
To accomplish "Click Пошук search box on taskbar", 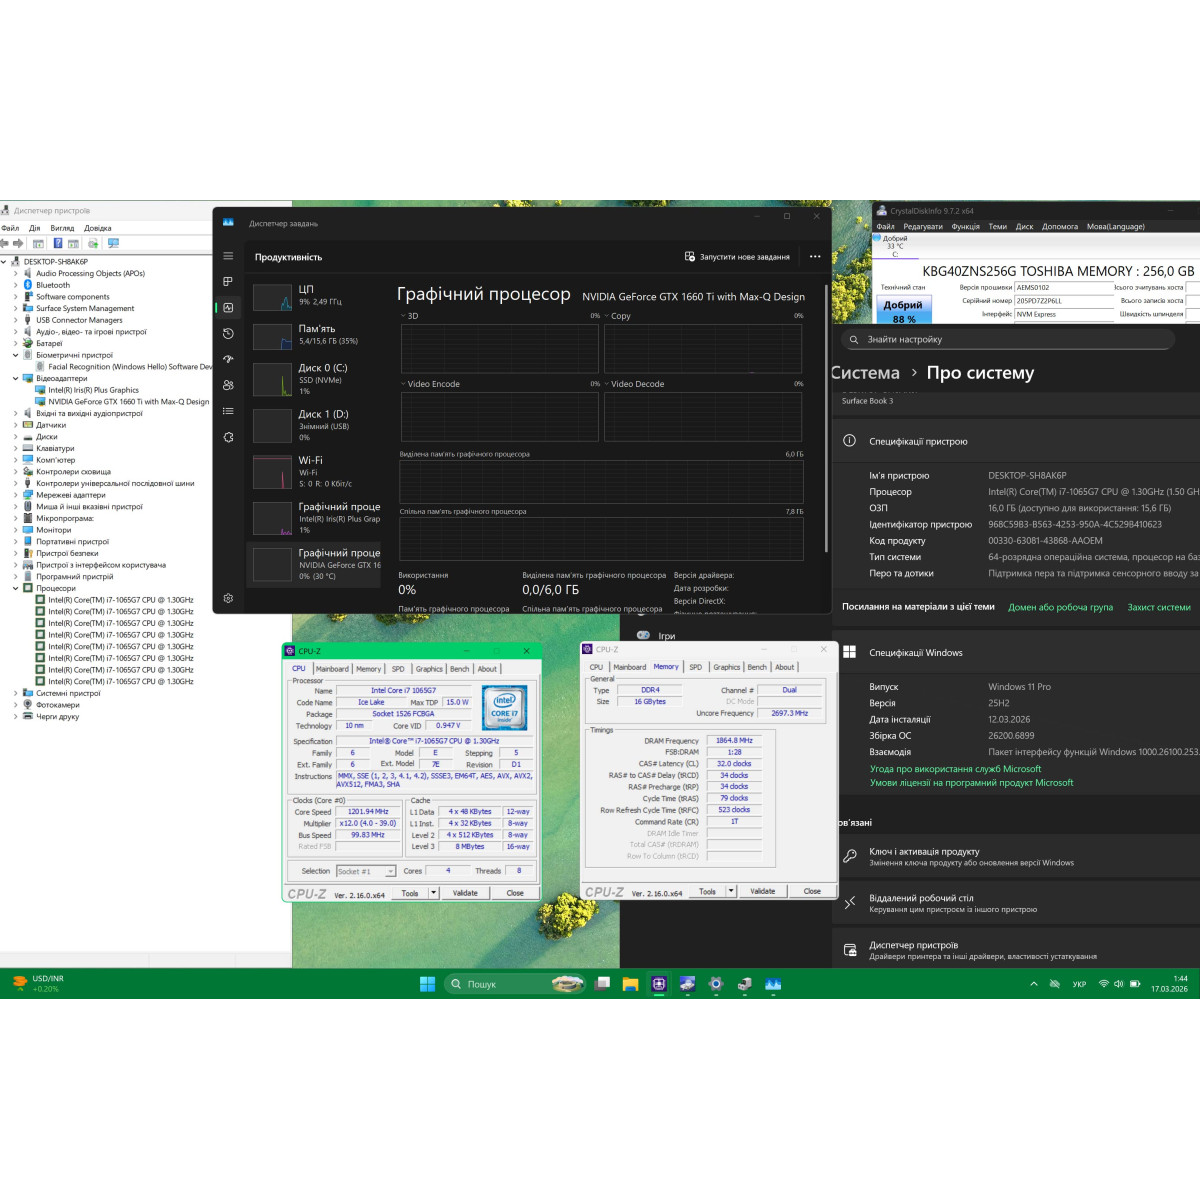I will (513, 984).
